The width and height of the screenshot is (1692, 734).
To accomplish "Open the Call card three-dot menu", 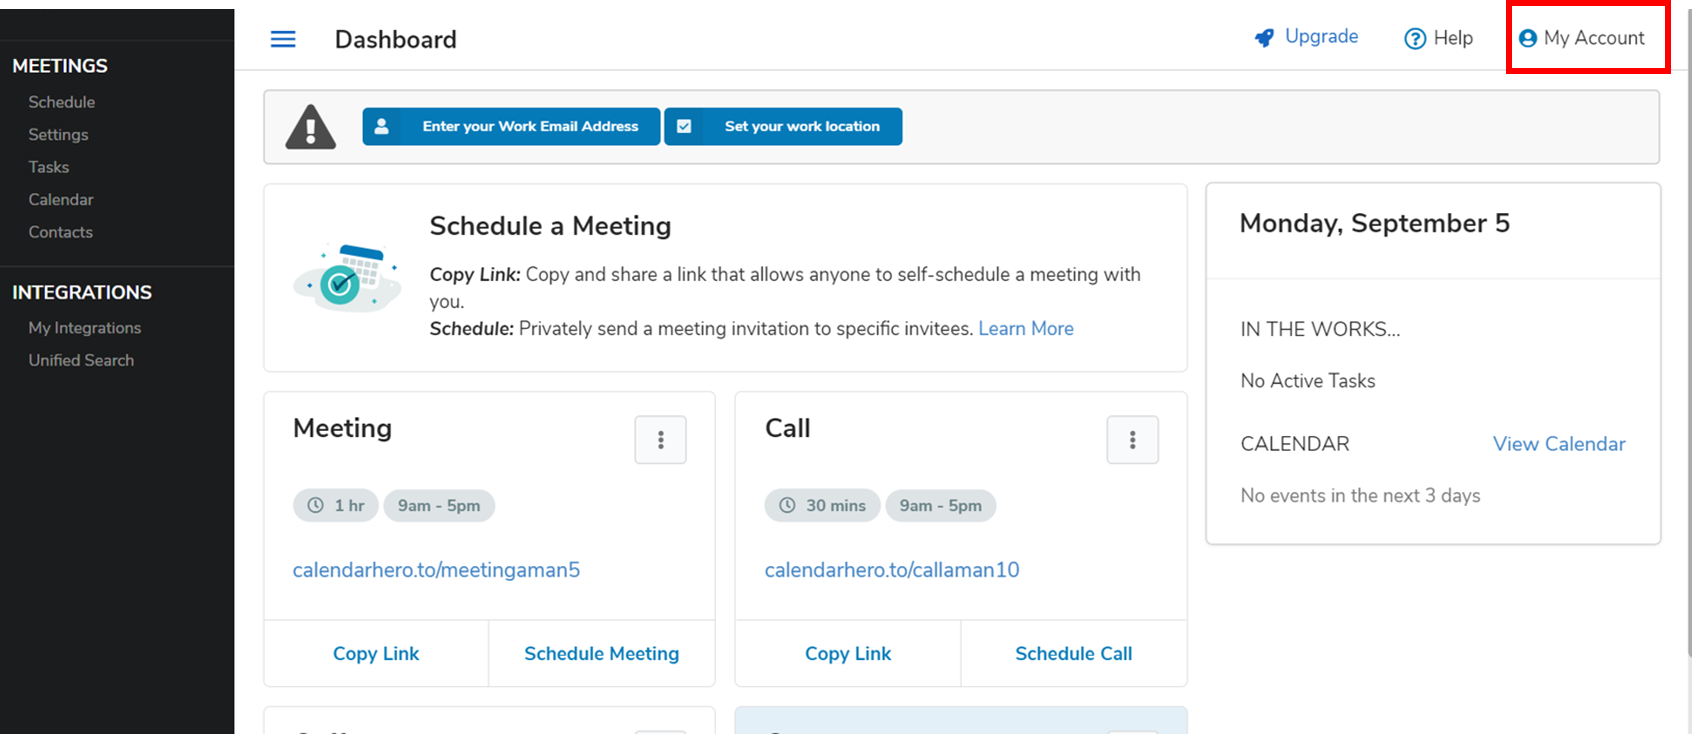I will [x=1132, y=440].
